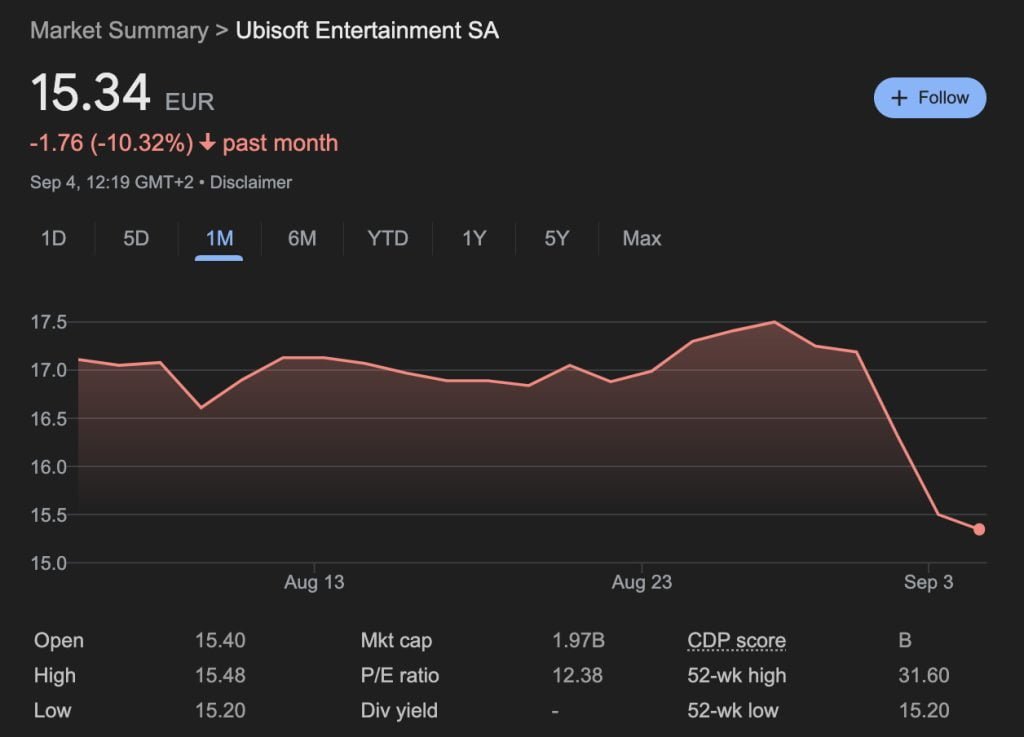The width and height of the screenshot is (1024, 737).
Task: Click the EUR currency label
Action: (x=189, y=102)
